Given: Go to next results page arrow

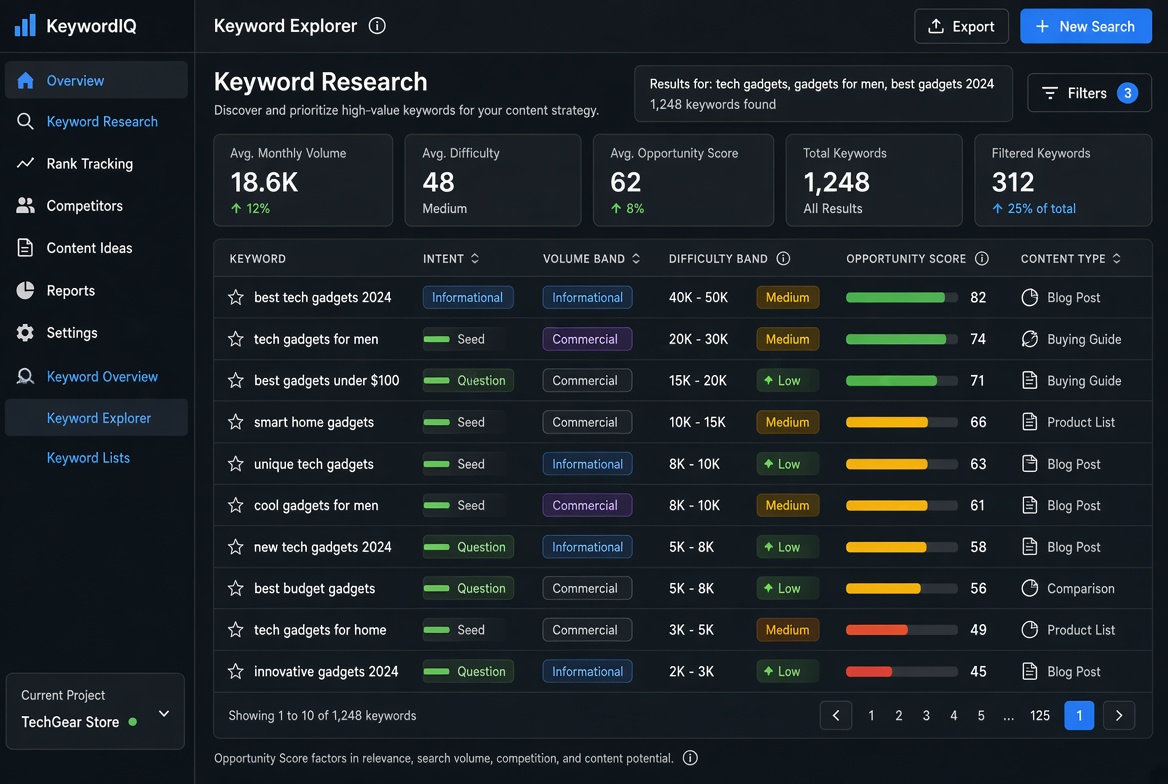Looking at the screenshot, I should (1119, 715).
